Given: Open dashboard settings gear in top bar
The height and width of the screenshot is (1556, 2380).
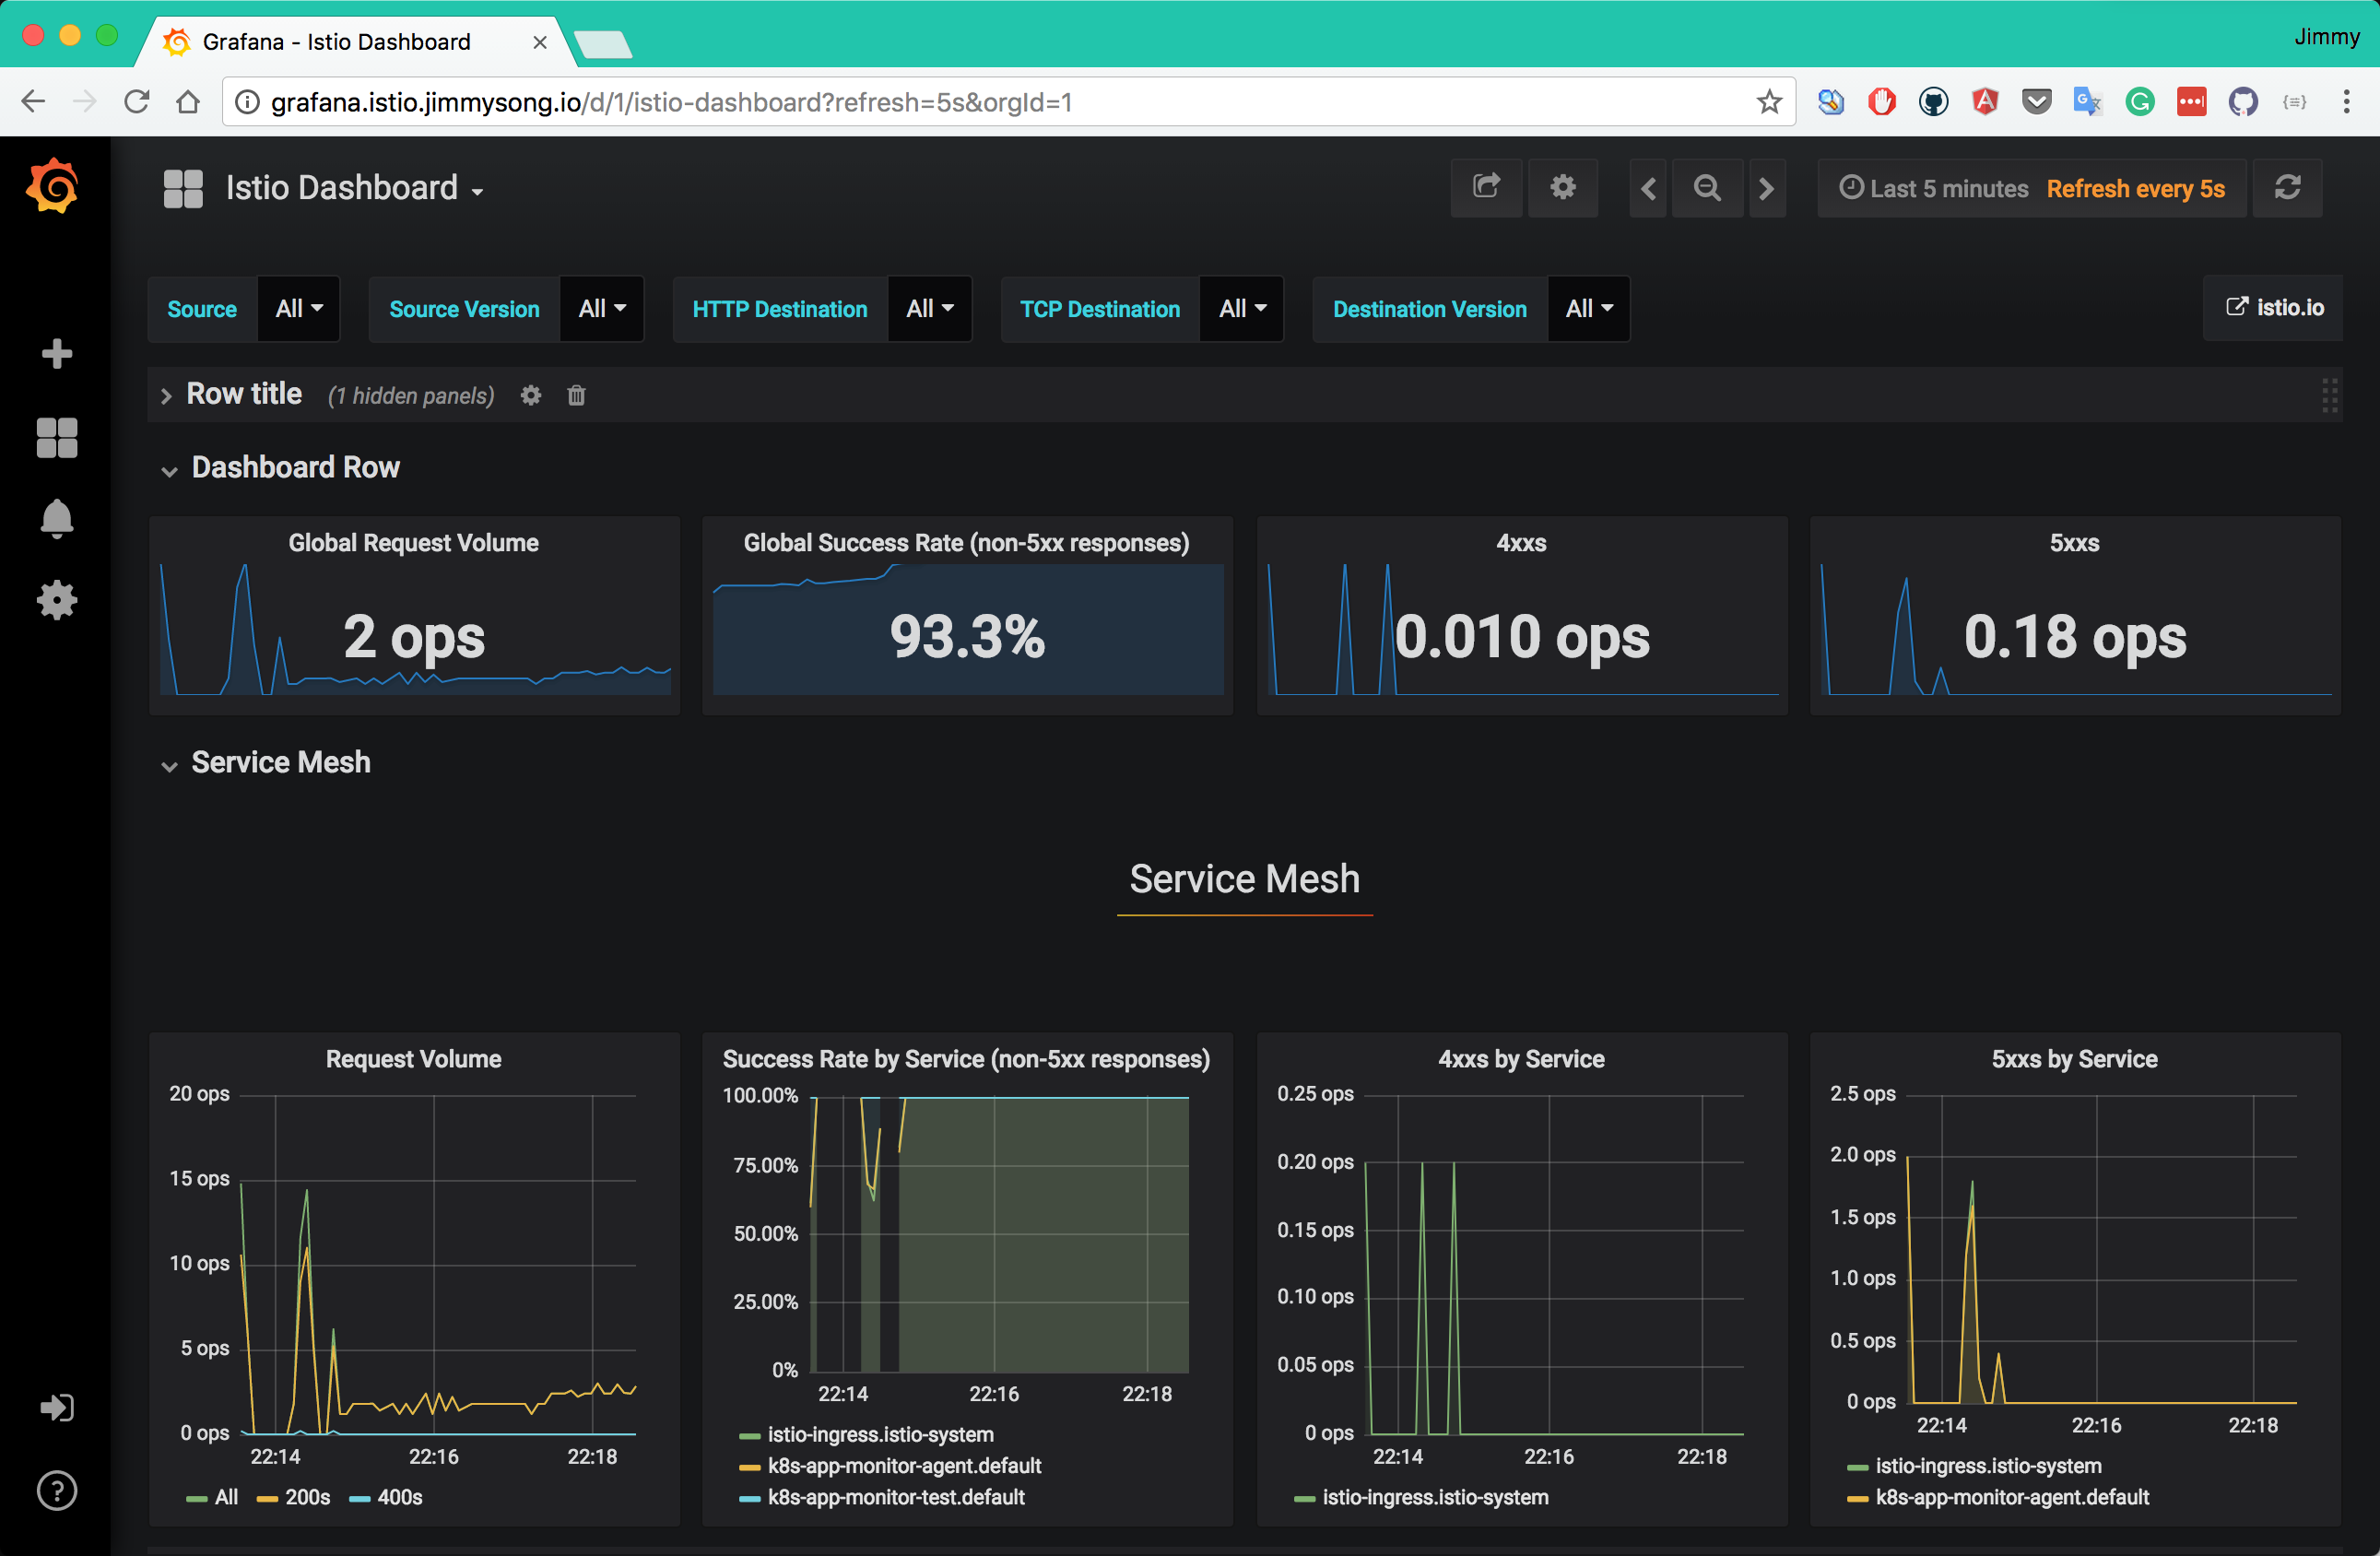Looking at the screenshot, I should (x=1562, y=188).
